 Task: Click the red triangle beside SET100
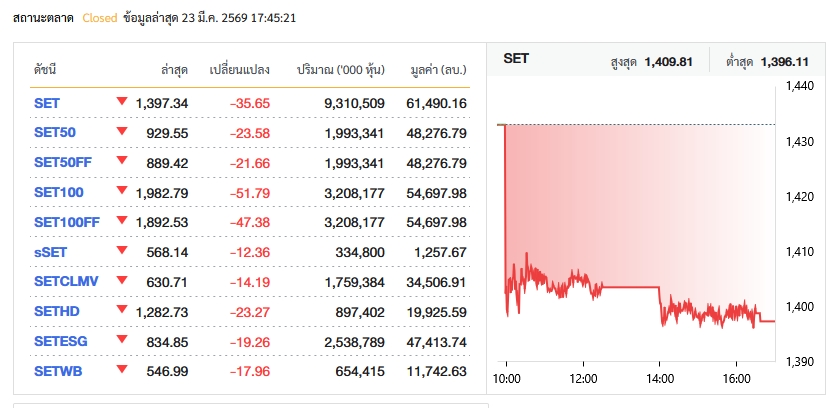tap(122, 191)
